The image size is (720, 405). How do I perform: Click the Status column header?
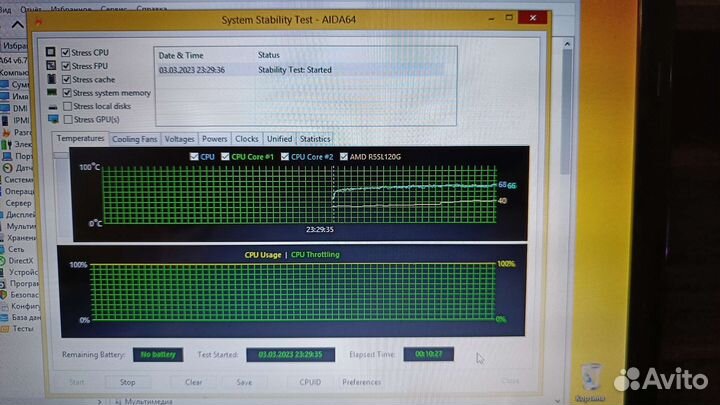pos(269,55)
